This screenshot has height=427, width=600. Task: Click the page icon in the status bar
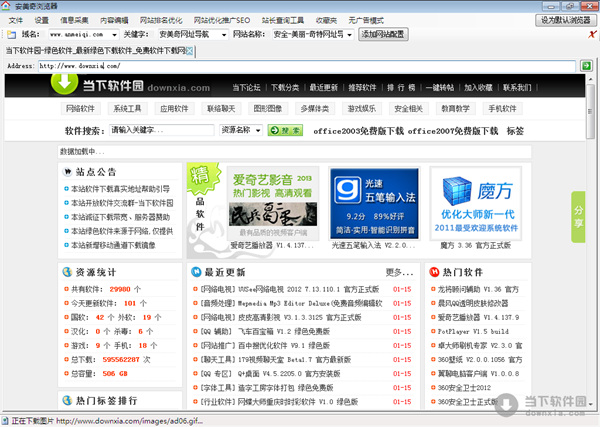(5, 421)
